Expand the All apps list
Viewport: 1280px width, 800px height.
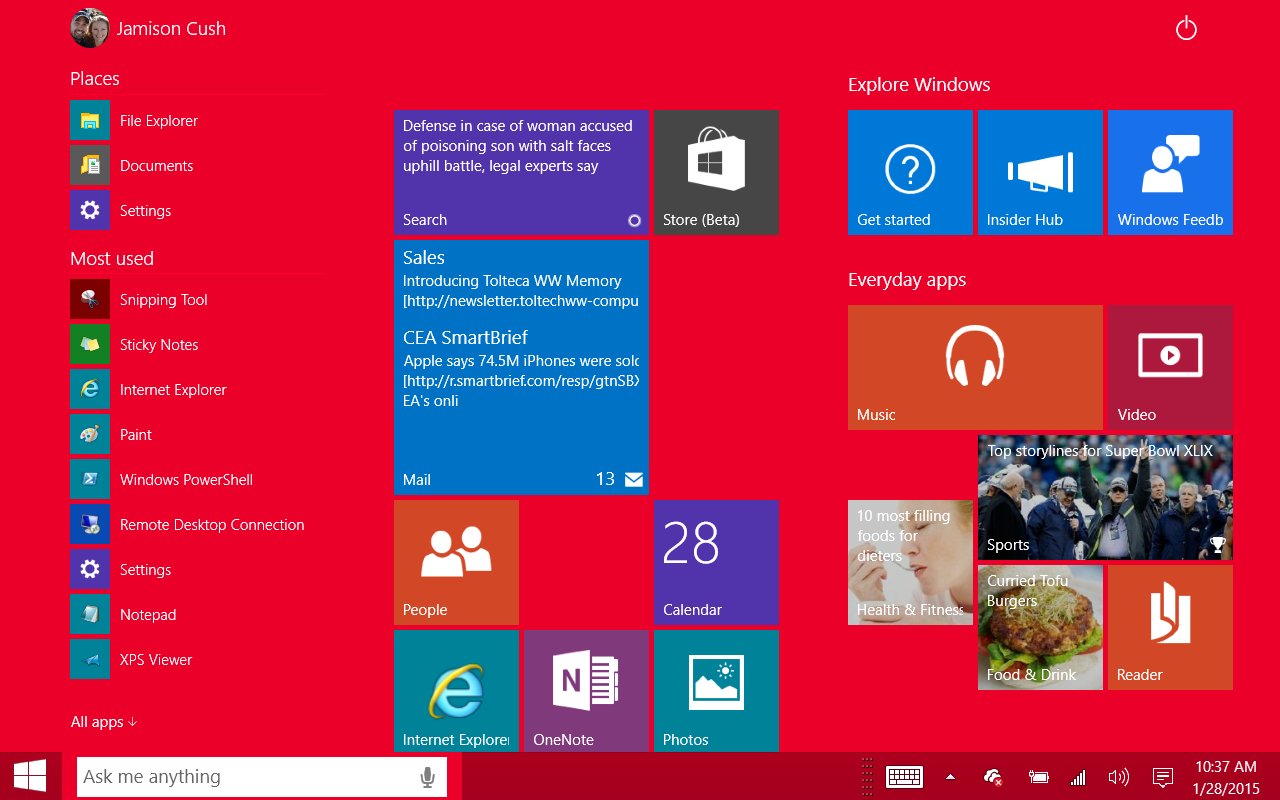point(104,721)
